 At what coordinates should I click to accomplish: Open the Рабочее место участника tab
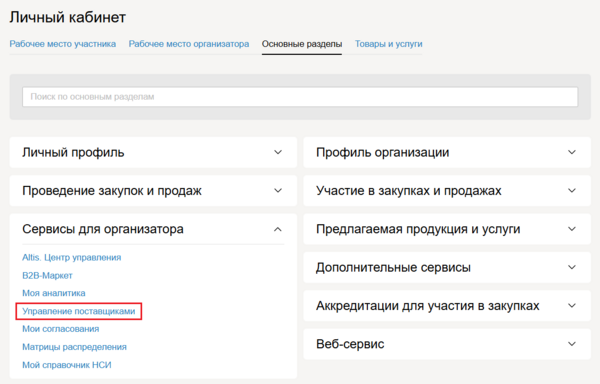coord(63,44)
